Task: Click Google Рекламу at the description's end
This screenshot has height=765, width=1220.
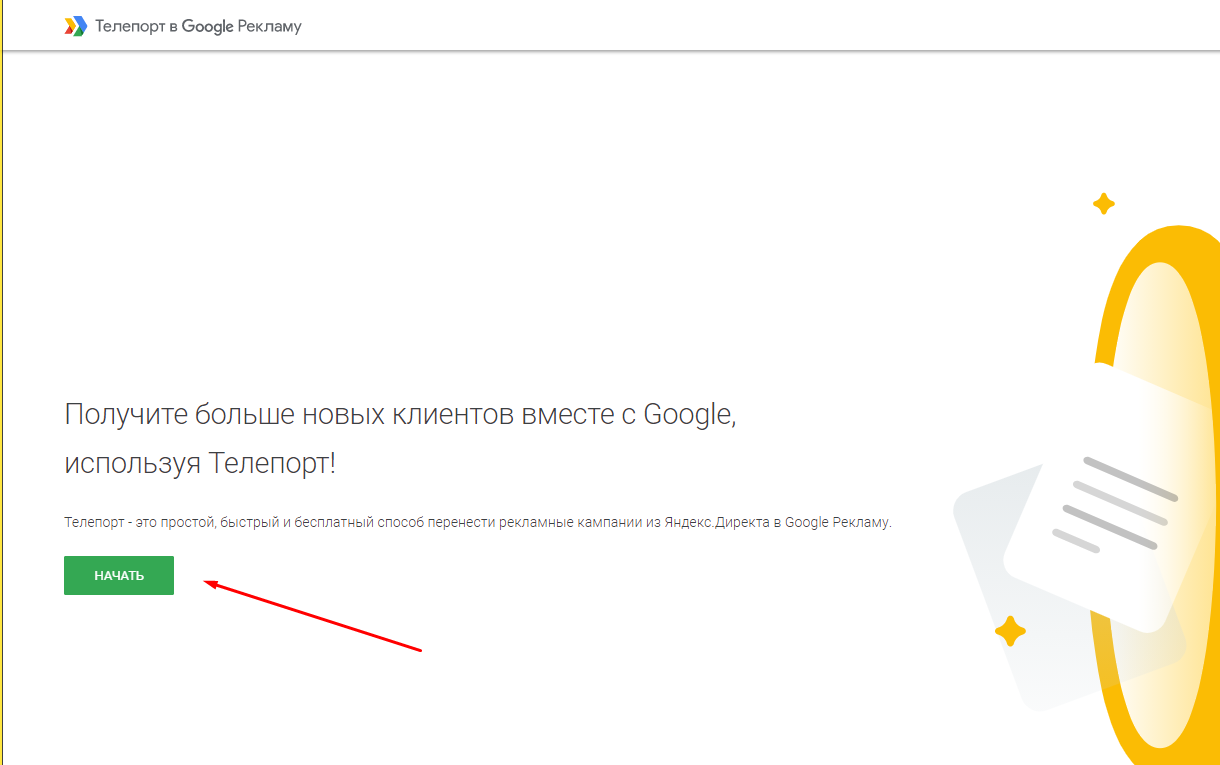Action: coord(837,522)
